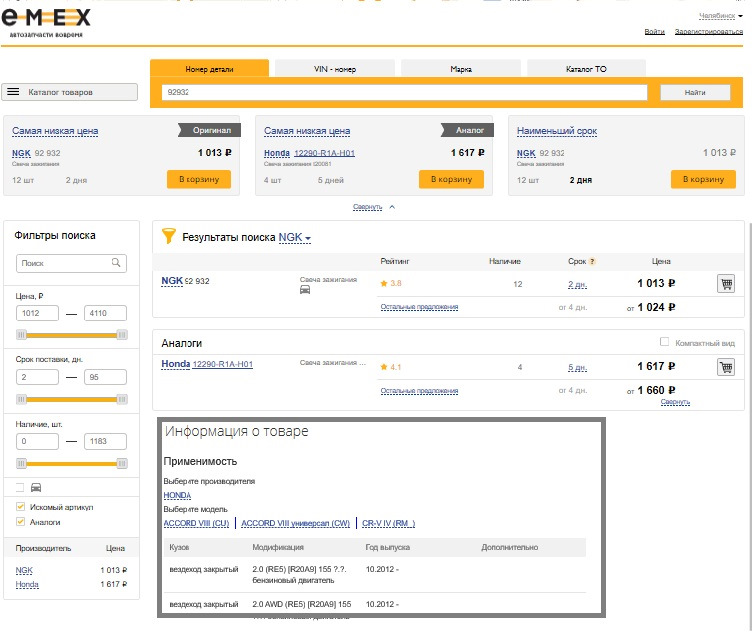The width and height of the screenshot is (752, 641).
Task: Click В корзину for Оригинал NGK card
Action: (199, 179)
